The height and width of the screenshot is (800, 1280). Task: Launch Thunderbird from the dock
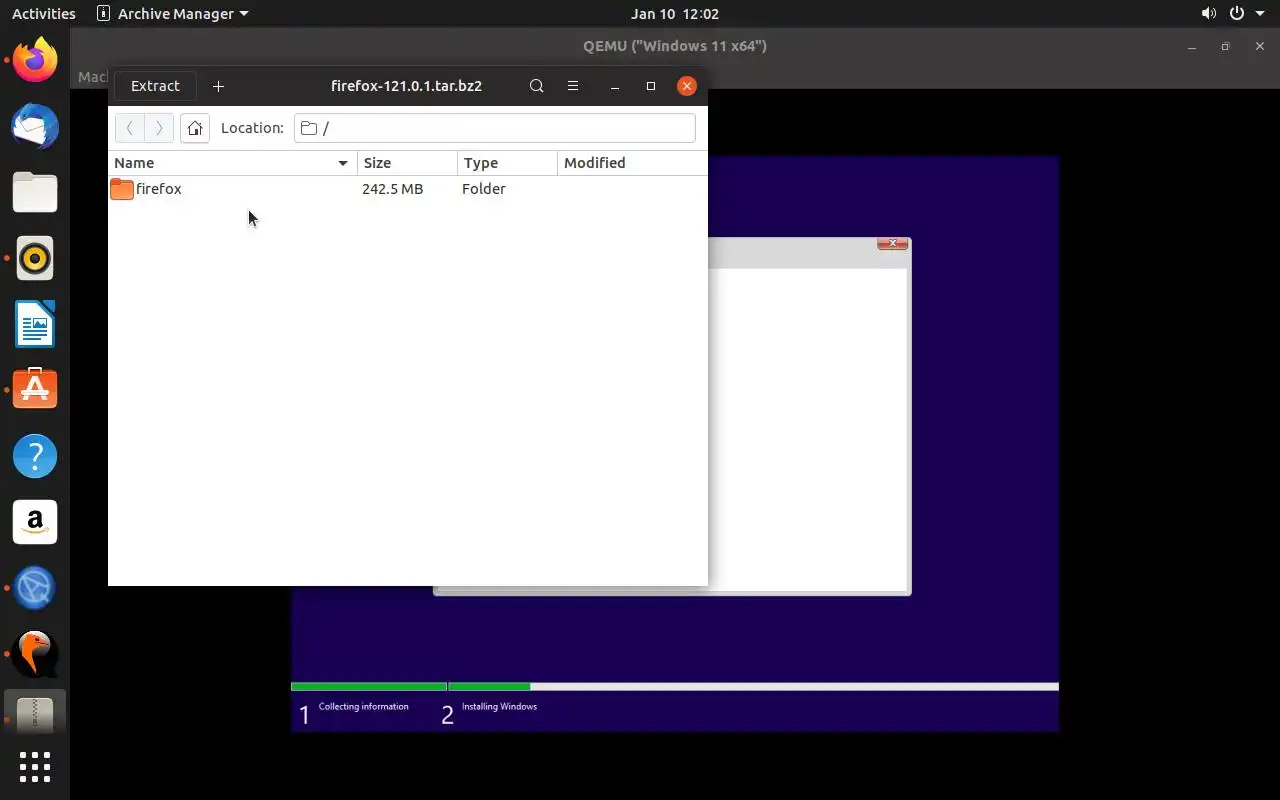click(35, 126)
